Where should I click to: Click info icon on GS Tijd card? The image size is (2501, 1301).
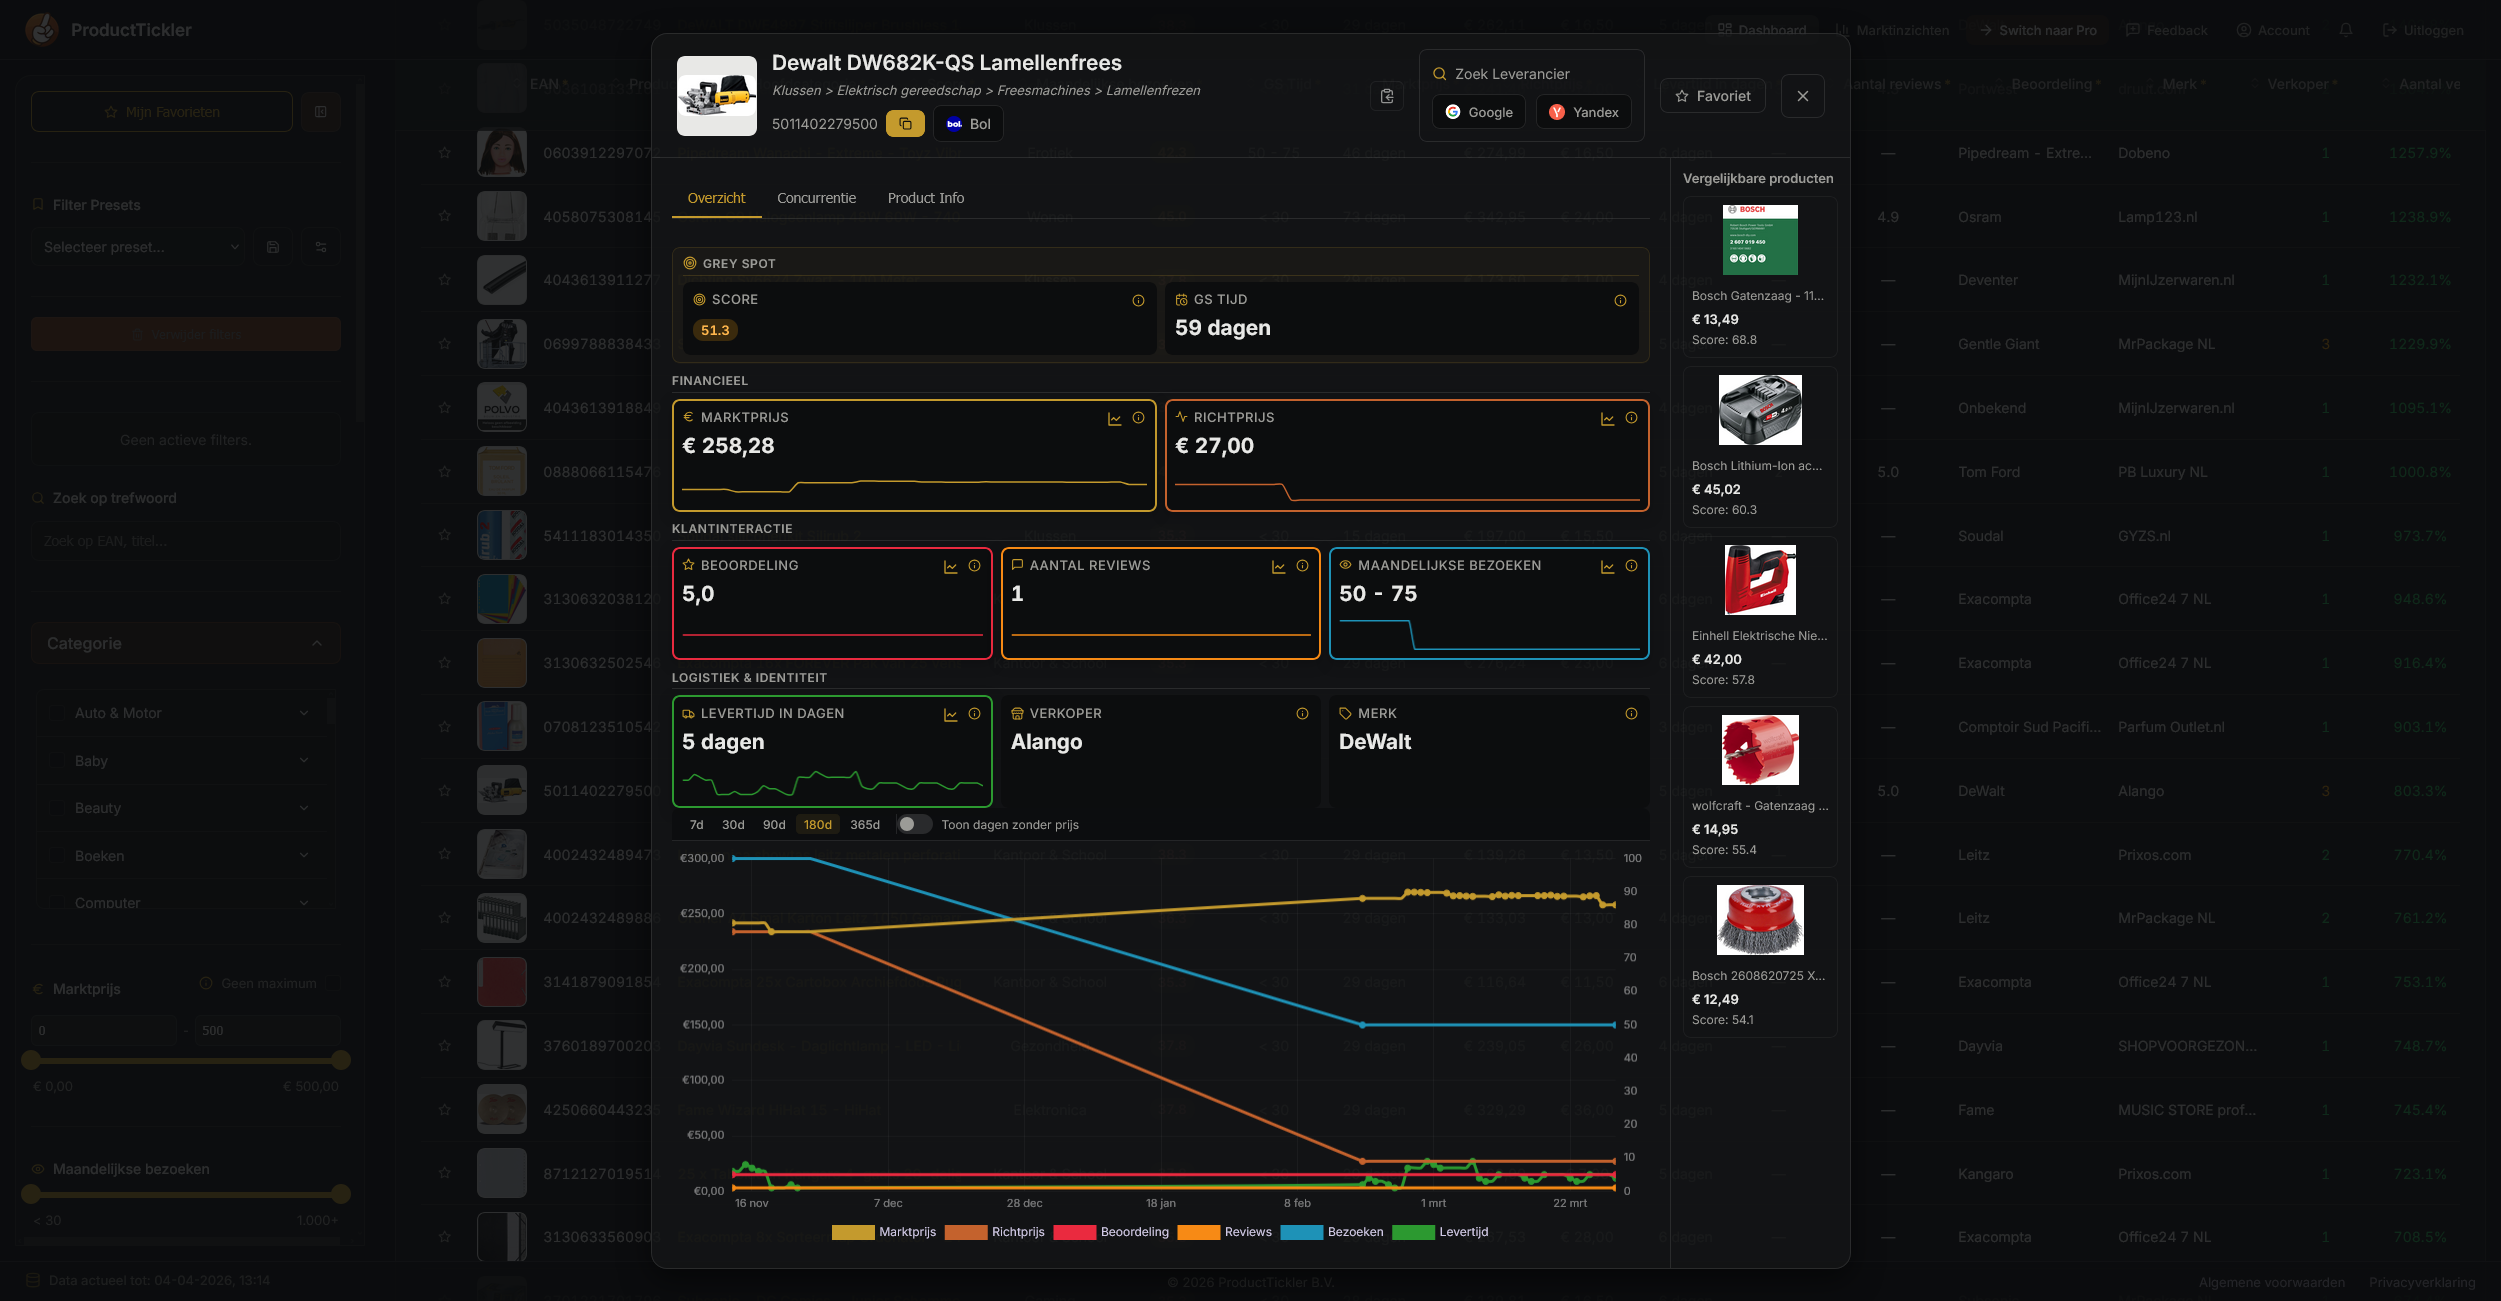point(1620,301)
